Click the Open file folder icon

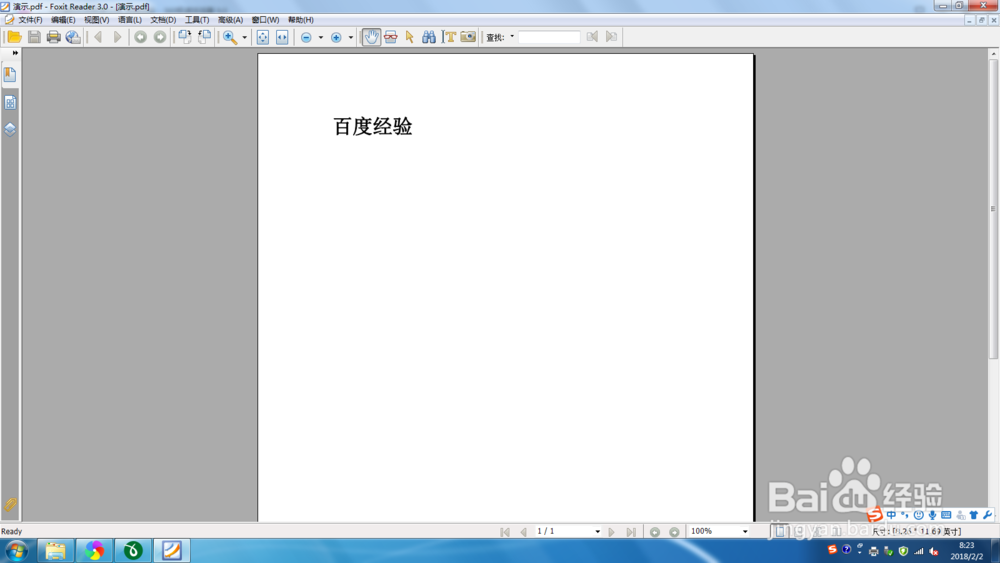click(14, 37)
